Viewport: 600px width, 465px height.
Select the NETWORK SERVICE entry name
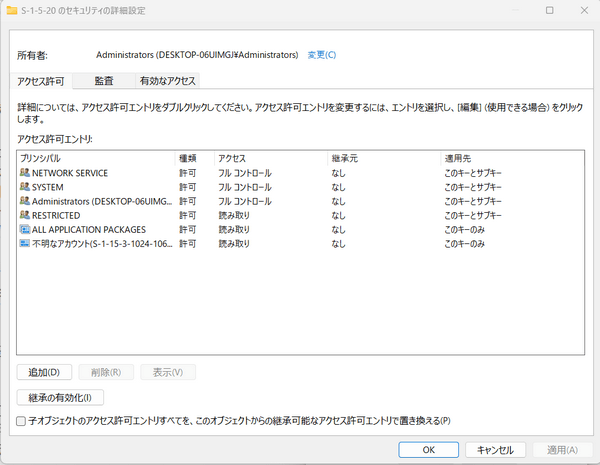[x=70, y=173]
